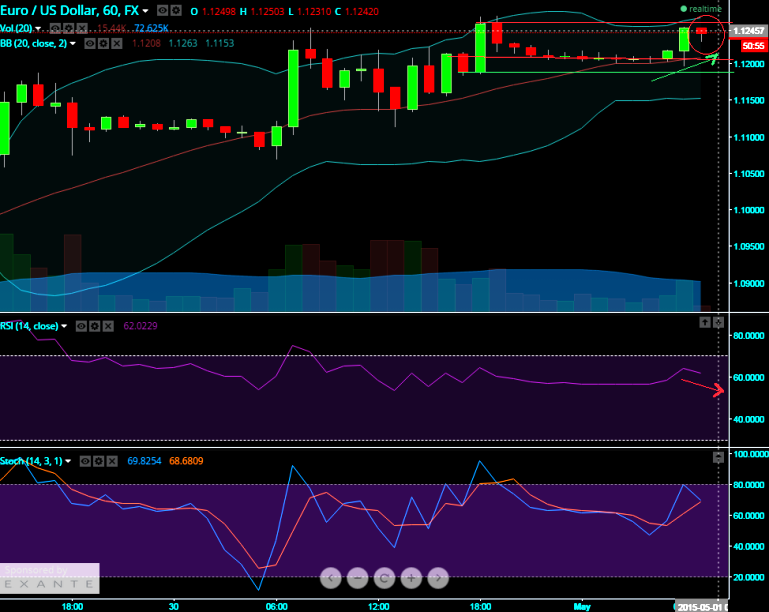Screen dimensions: 769x612
Task: Click the Stoch pane arrow button
Action: (718, 458)
